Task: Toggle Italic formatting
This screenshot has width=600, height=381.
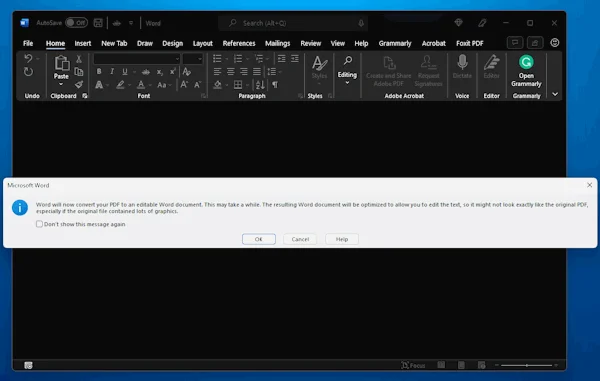Action: pos(112,72)
